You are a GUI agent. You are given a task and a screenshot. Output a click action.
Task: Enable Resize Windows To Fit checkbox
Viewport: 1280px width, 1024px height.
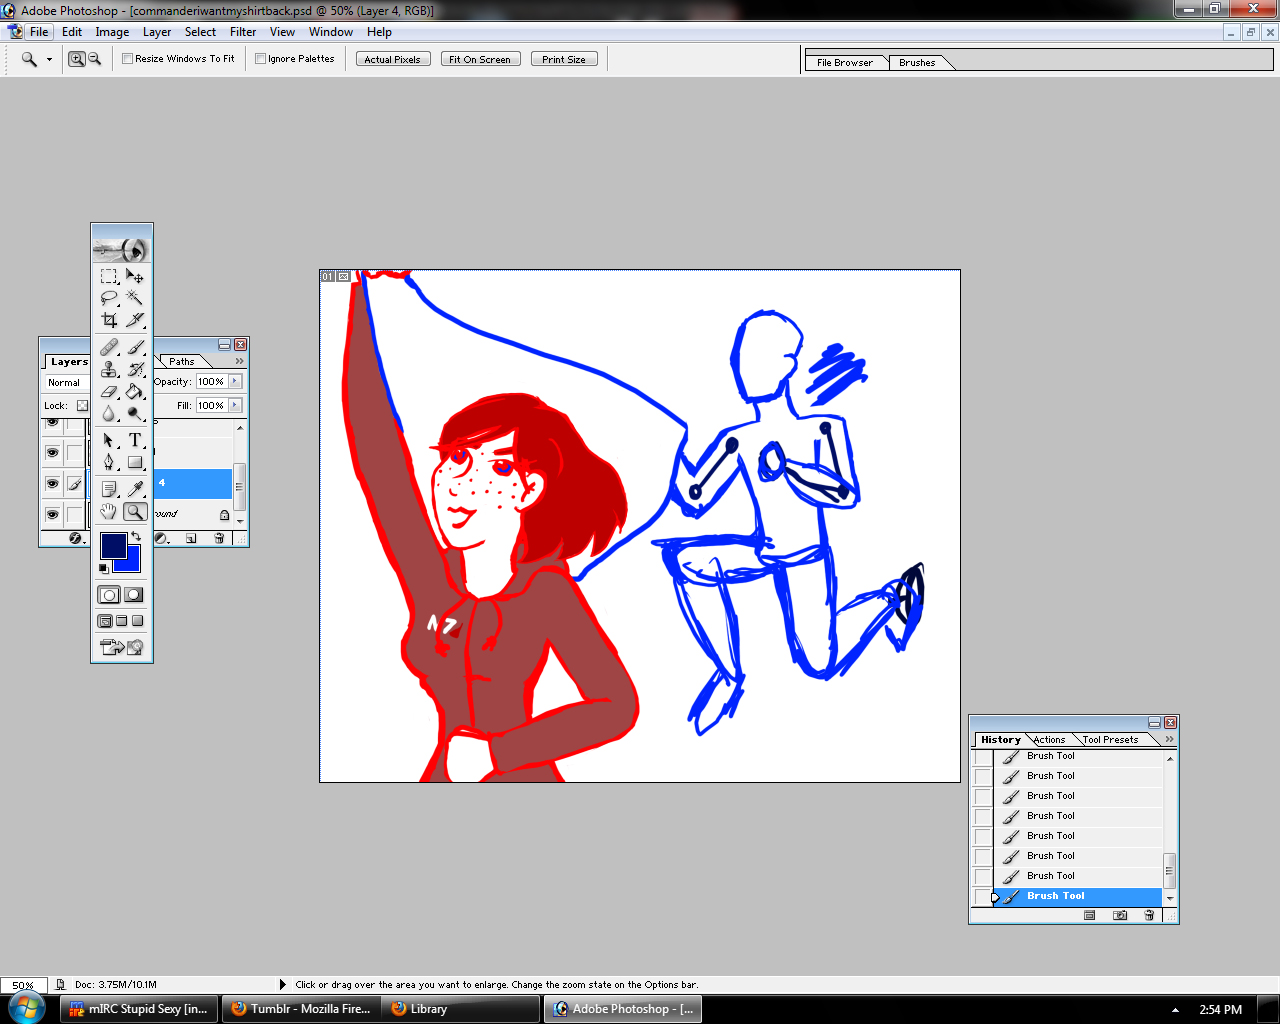[128, 59]
